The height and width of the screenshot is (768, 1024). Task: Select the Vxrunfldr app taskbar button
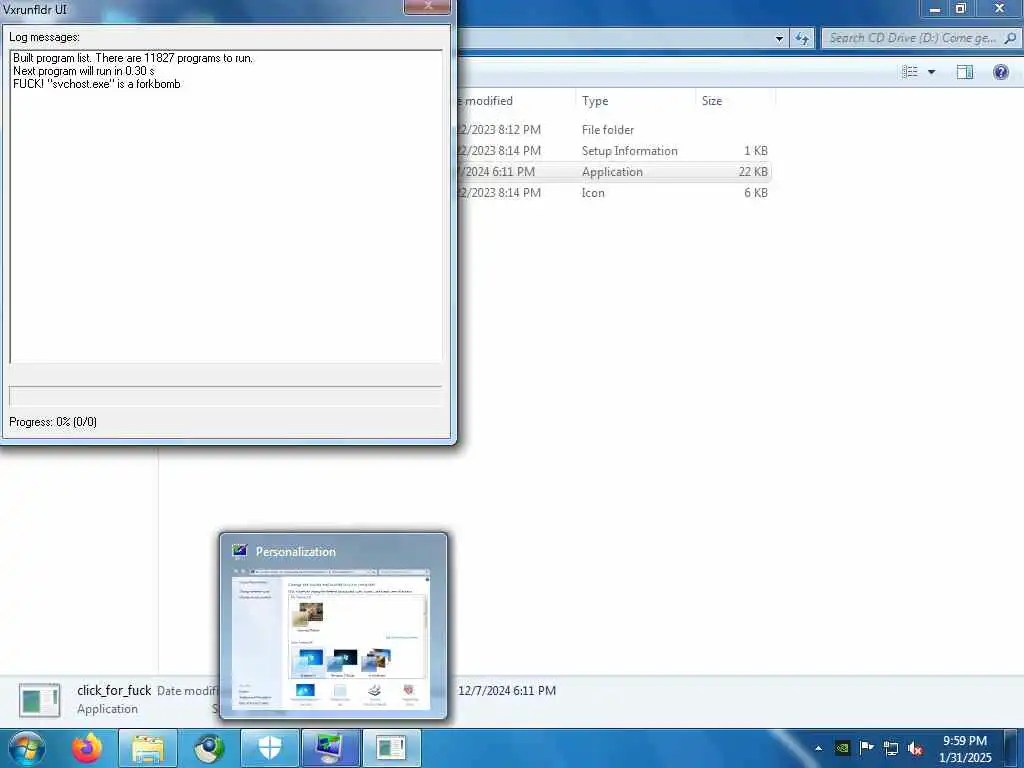(391, 748)
